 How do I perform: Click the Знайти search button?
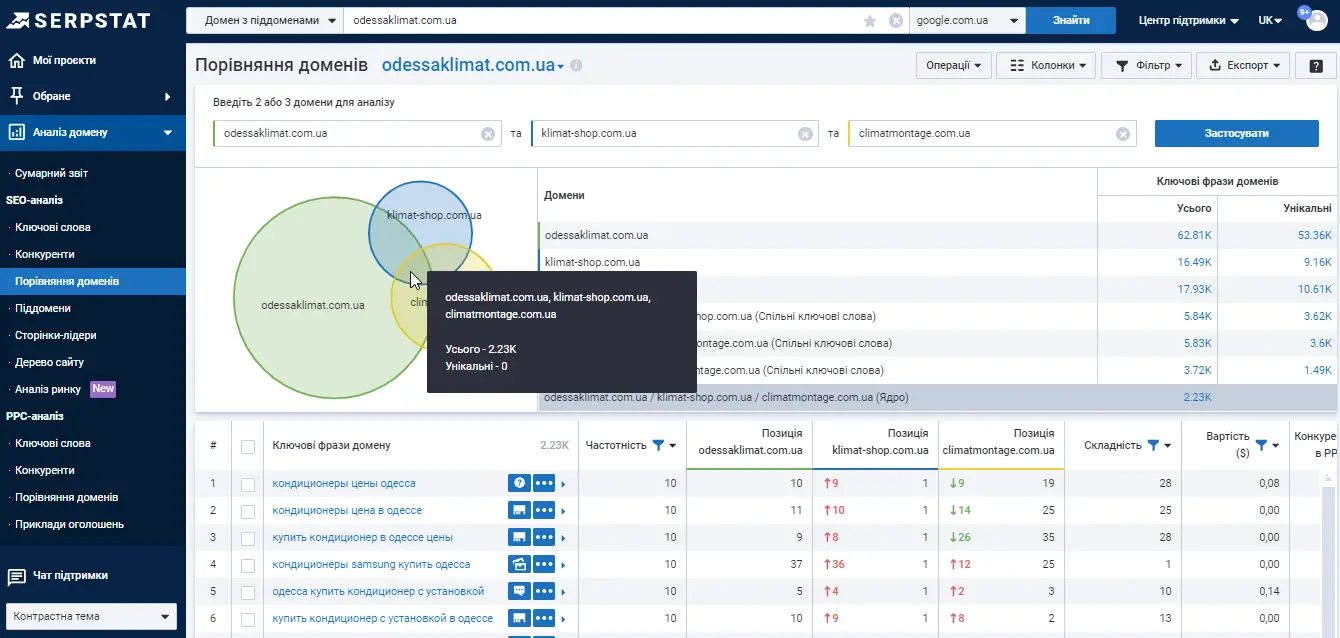tap(1071, 20)
